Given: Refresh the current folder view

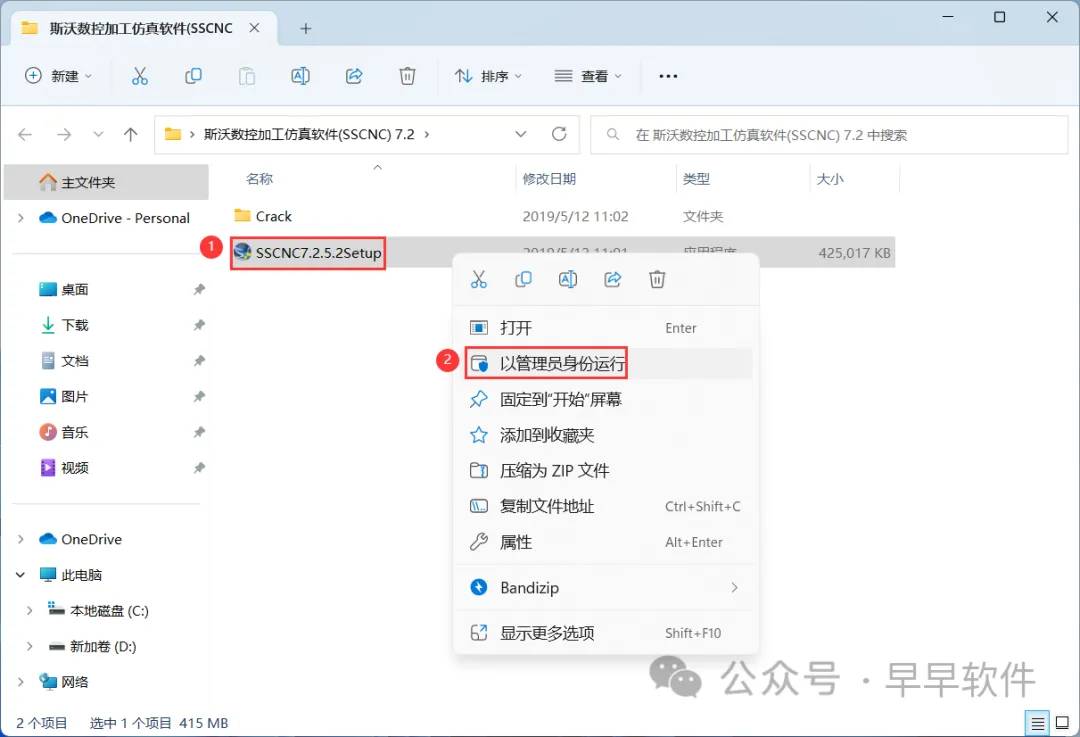Looking at the screenshot, I should point(559,134).
